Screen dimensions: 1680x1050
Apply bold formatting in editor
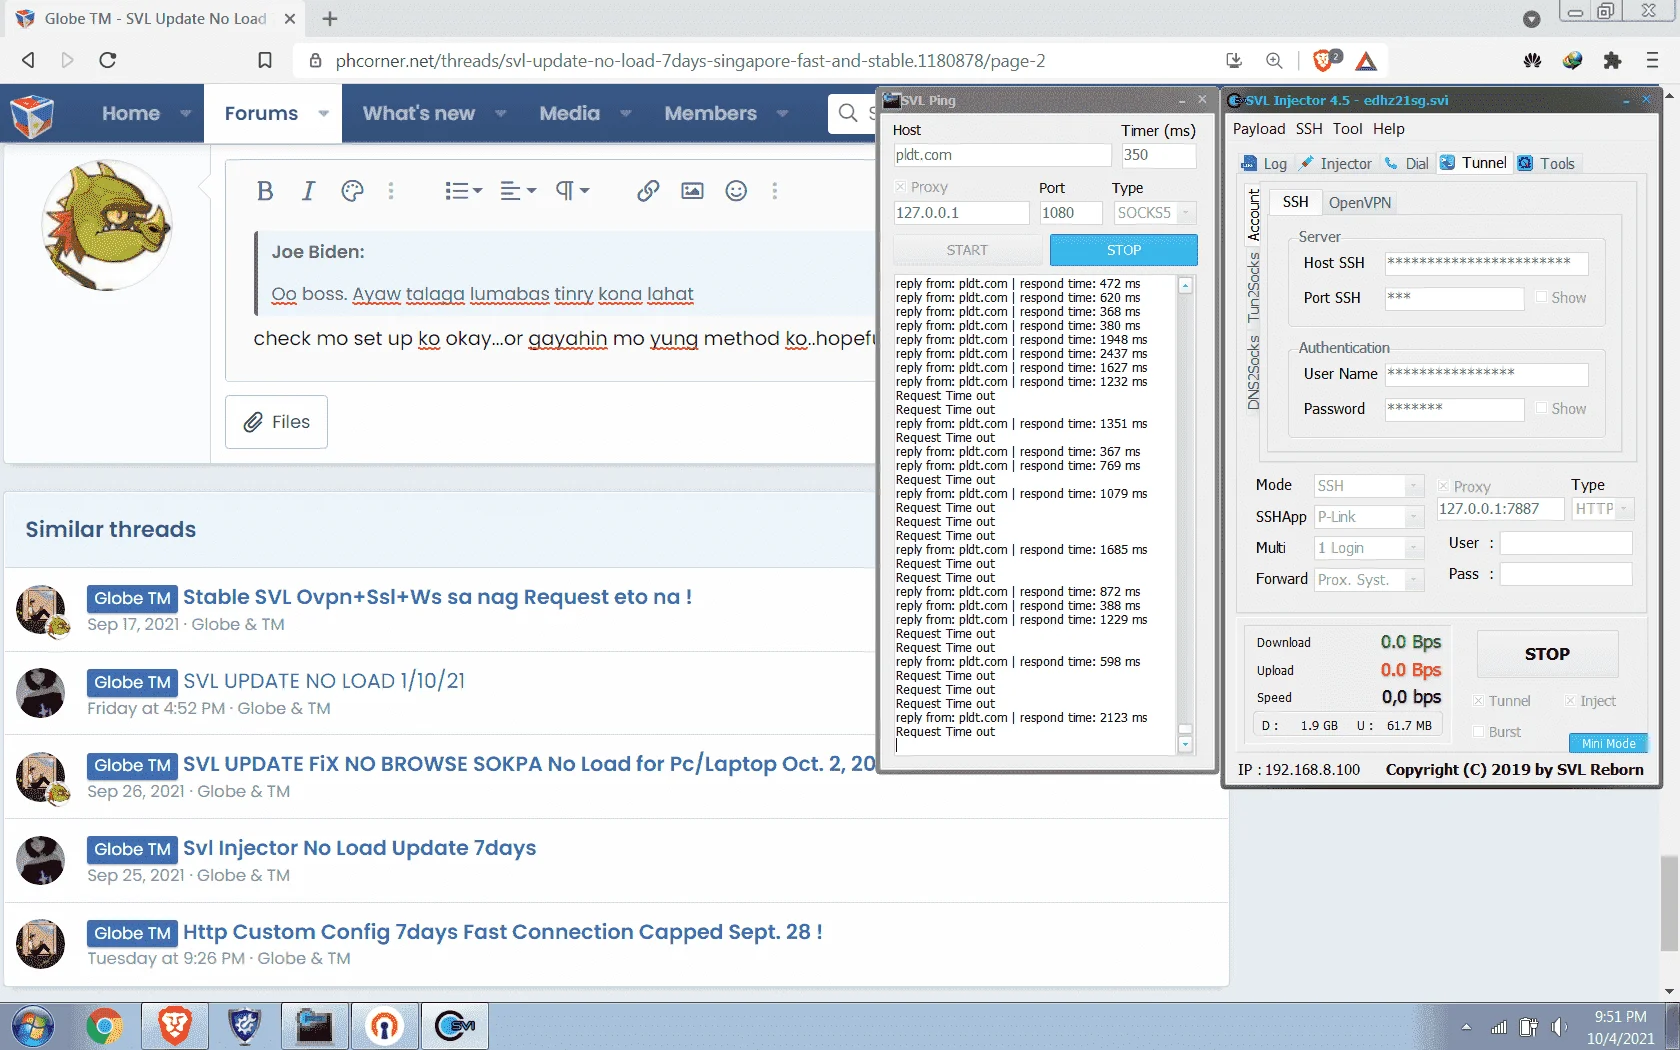tap(265, 191)
